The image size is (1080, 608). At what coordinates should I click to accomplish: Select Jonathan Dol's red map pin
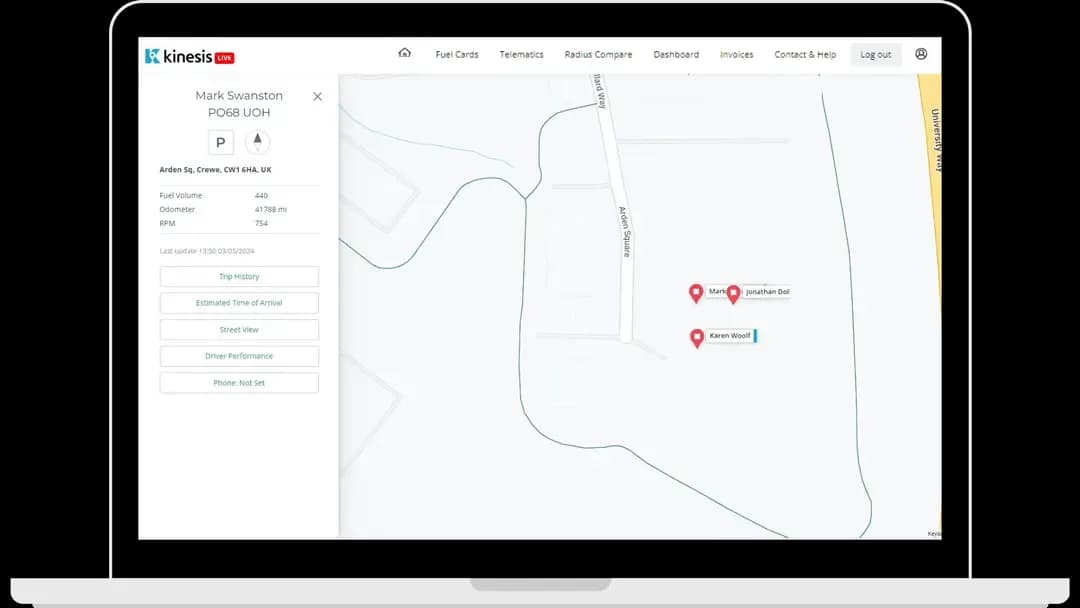tap(733, 294)
